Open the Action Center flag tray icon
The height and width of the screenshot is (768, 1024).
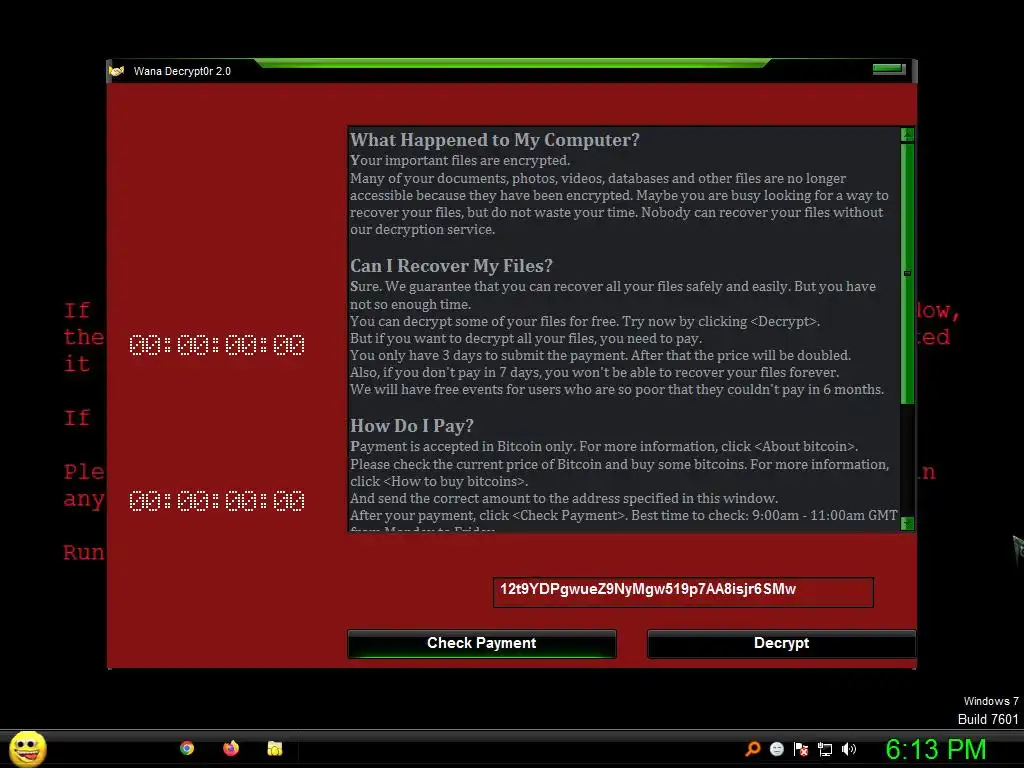(x=801, y=749)
